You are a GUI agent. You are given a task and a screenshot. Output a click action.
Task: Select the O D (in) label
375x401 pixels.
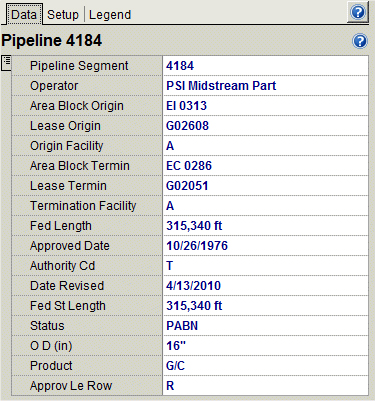coord(51,346)
